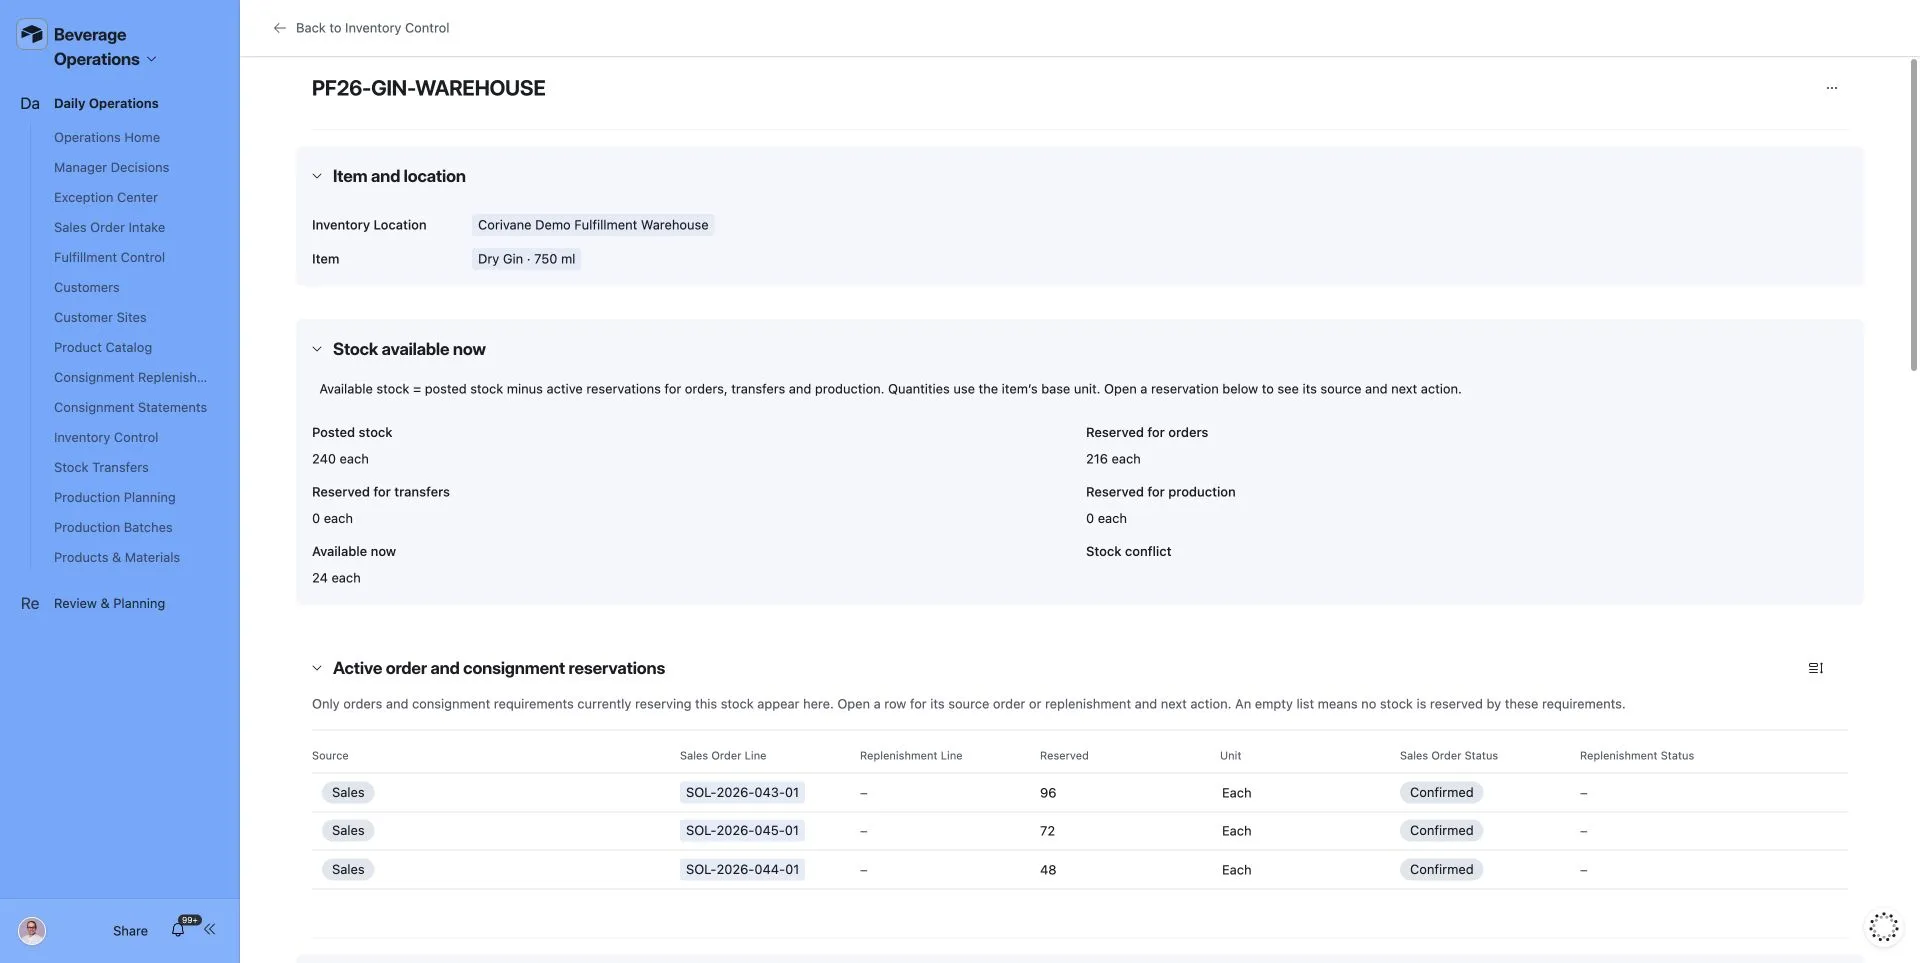This screenshot has height=963, width=1920.
Task: Collapse the Stock available now section
Action: pos(317,349)
